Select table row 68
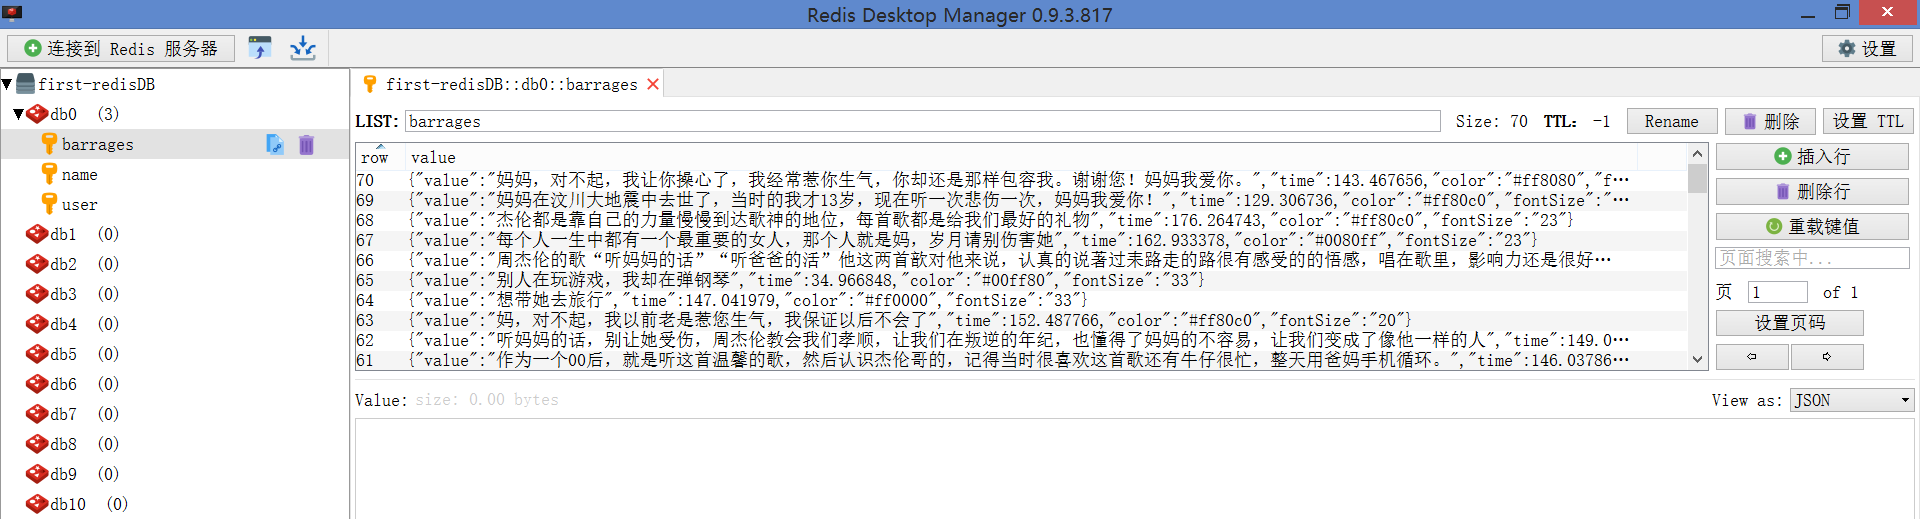The width and height of the screenshot is (1920, 519). click(x=1021, y=220)
